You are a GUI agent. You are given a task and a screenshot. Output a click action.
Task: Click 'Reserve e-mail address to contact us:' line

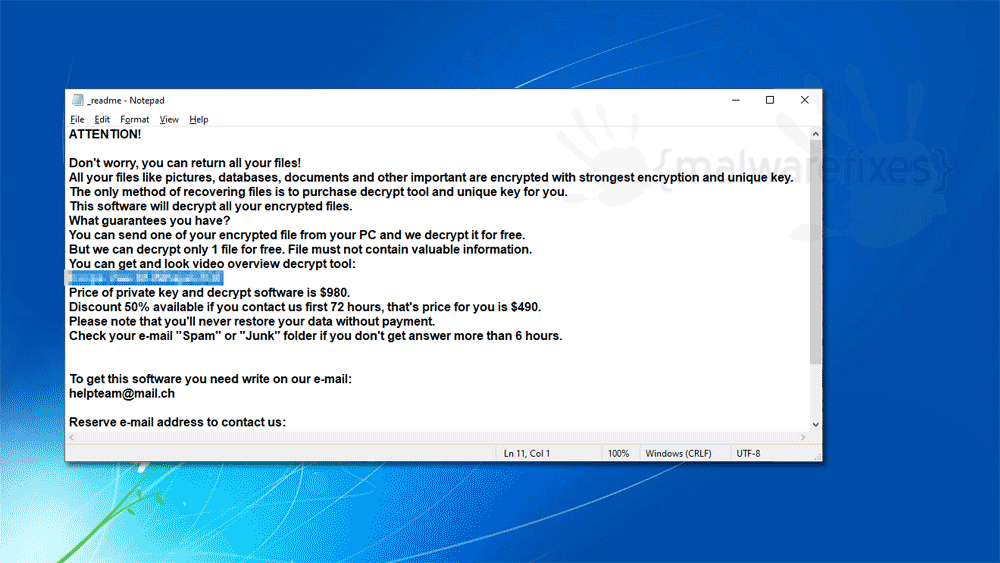(177, 422)
